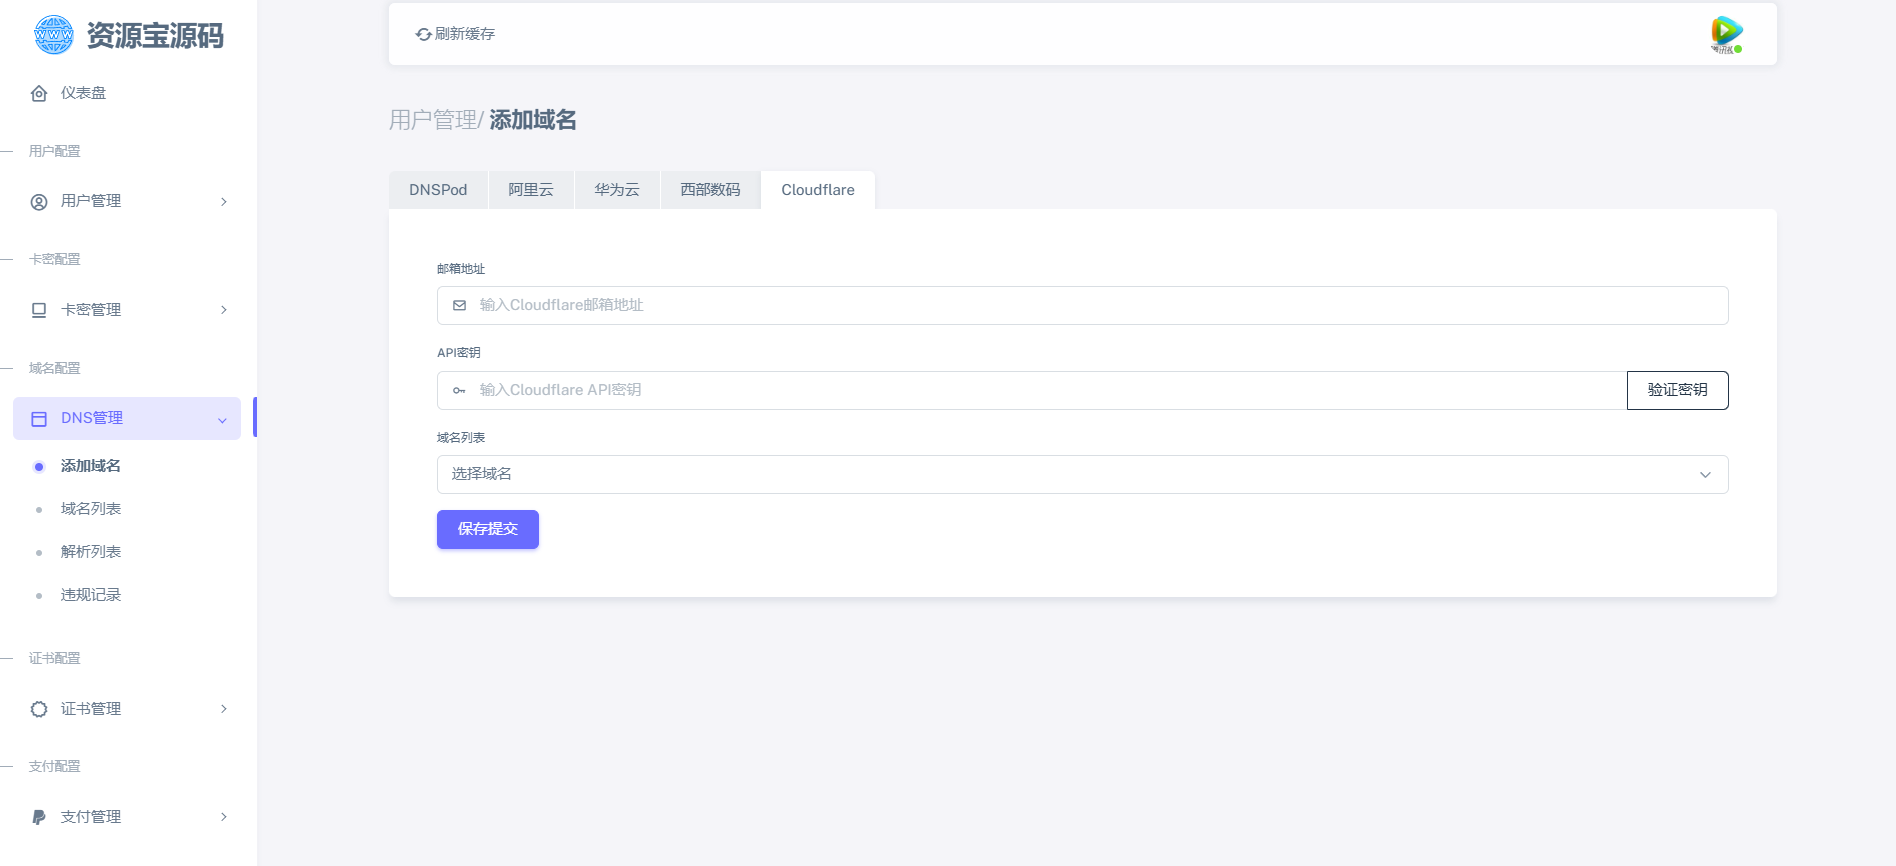The image size is (1896, 866).
Task: Expand the 证书管理 submenu chevron
Action: 224,709
